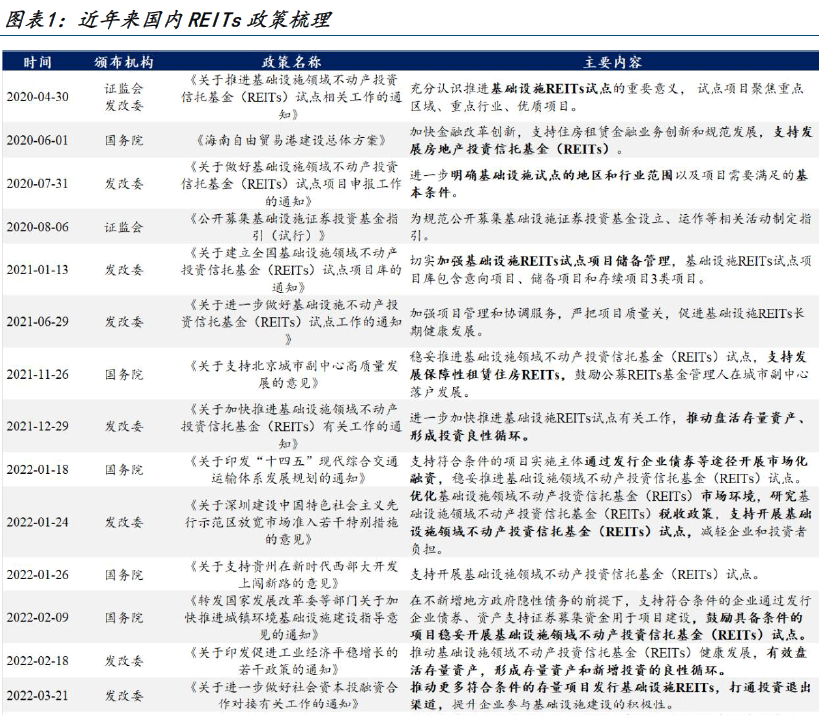Select the "时间" column header

37,62
